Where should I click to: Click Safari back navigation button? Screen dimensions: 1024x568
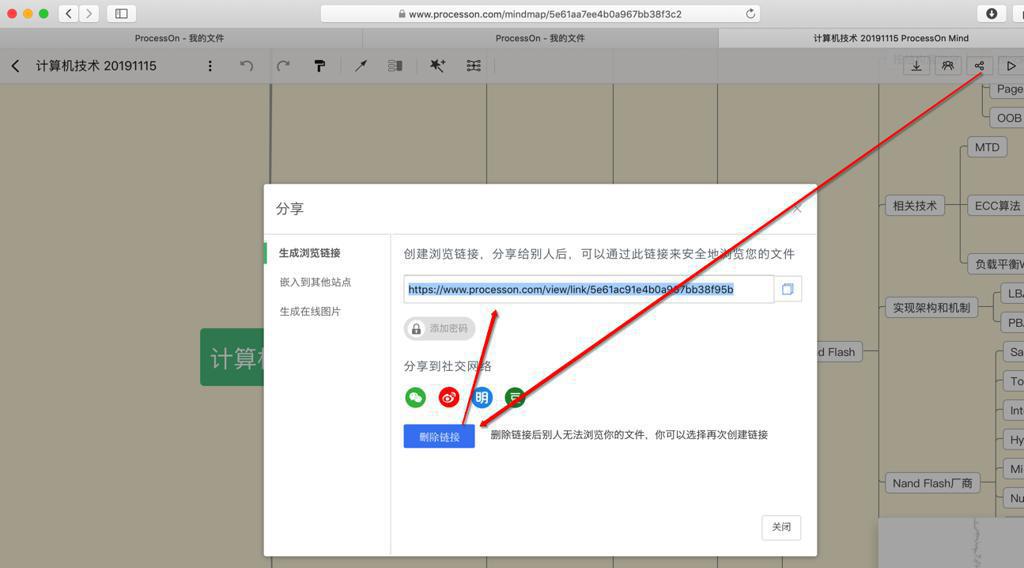pyautogui.click(x=69, y=14)
